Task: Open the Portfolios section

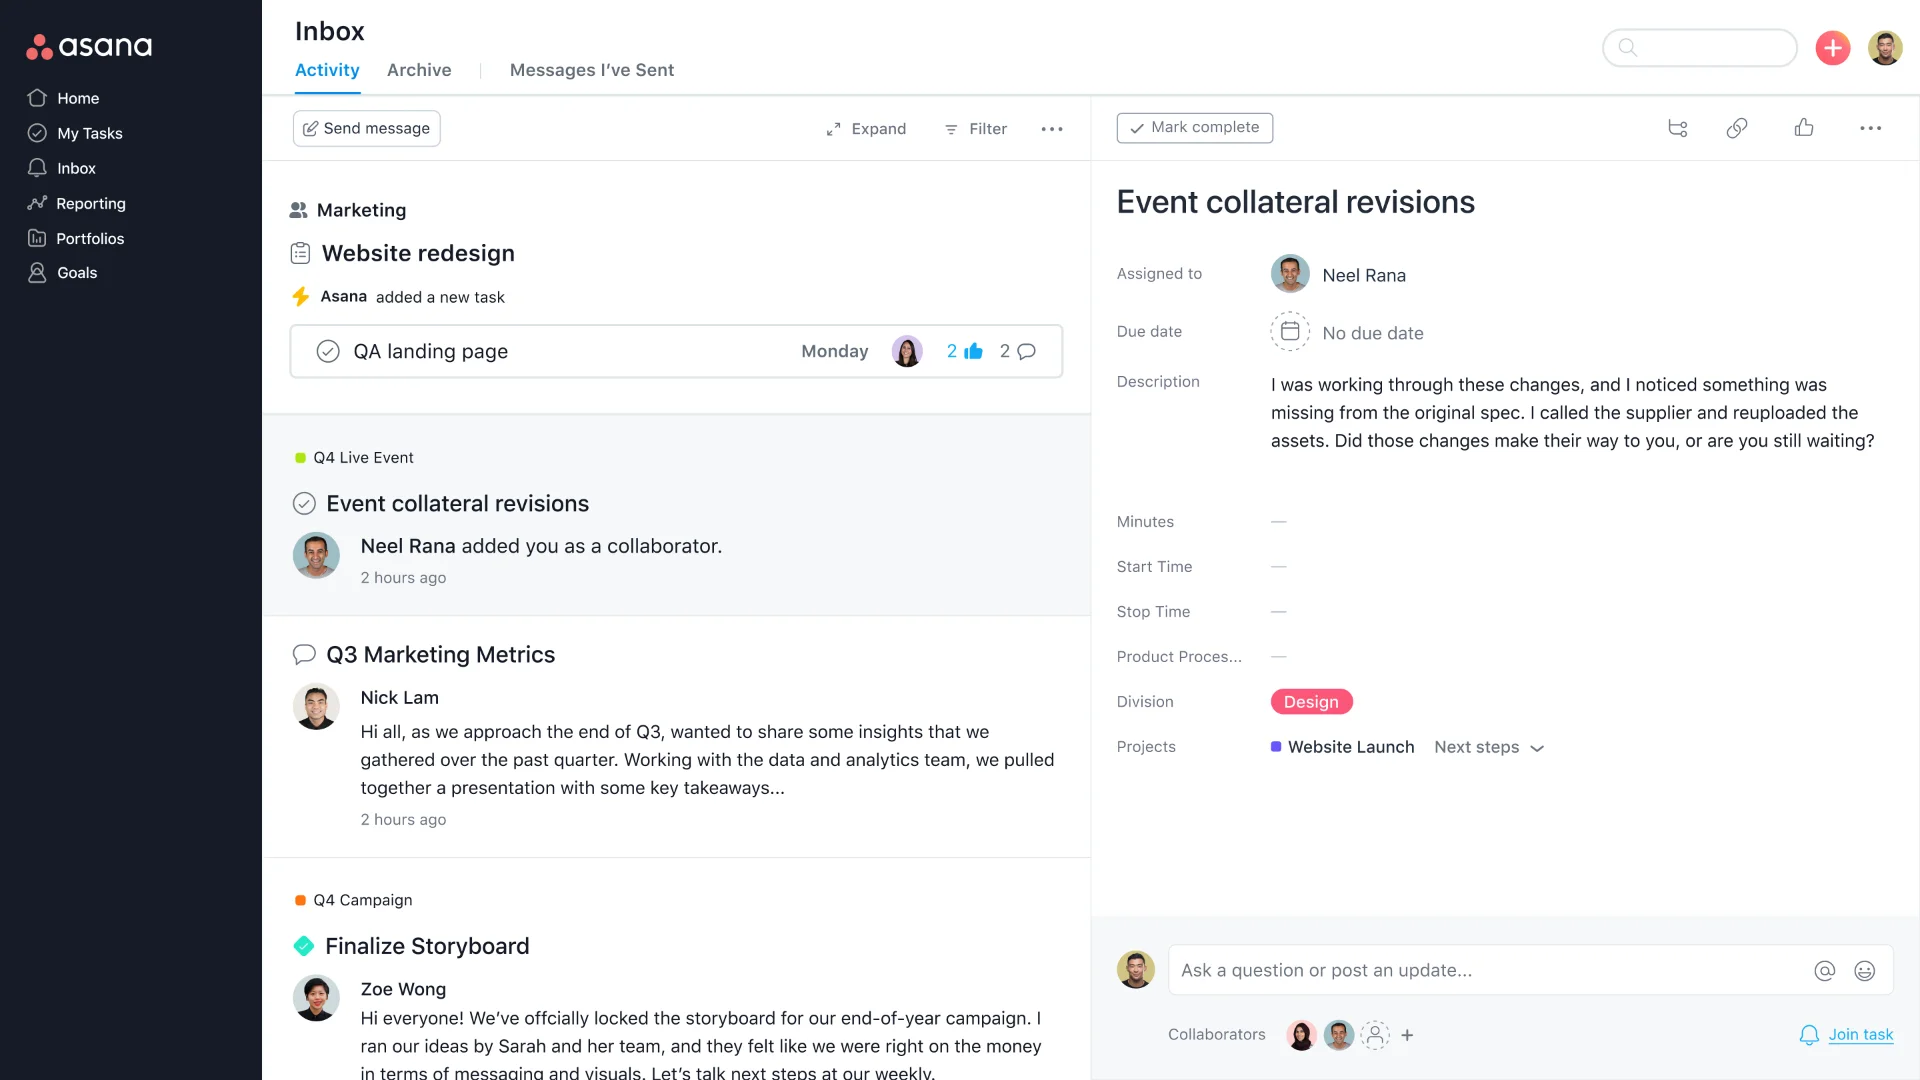Action: 90,238
